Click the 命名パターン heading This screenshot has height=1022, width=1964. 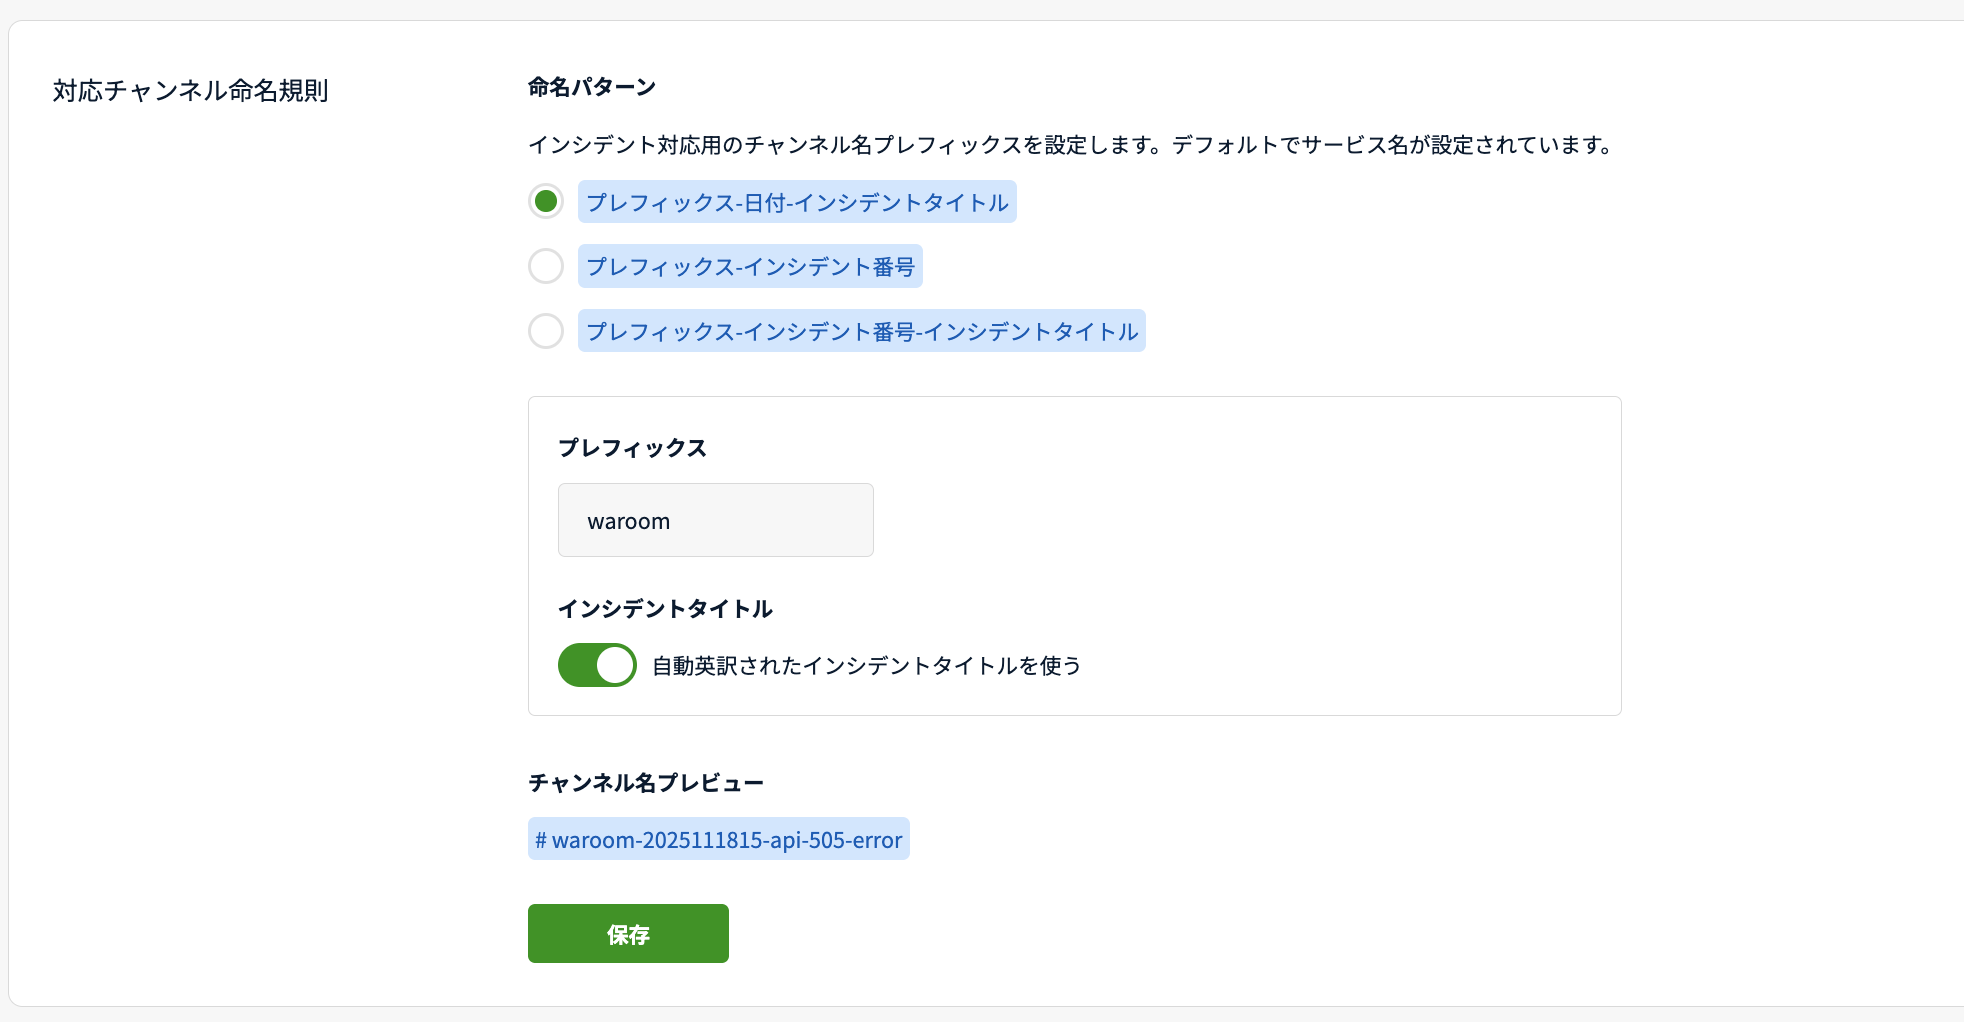592,88
